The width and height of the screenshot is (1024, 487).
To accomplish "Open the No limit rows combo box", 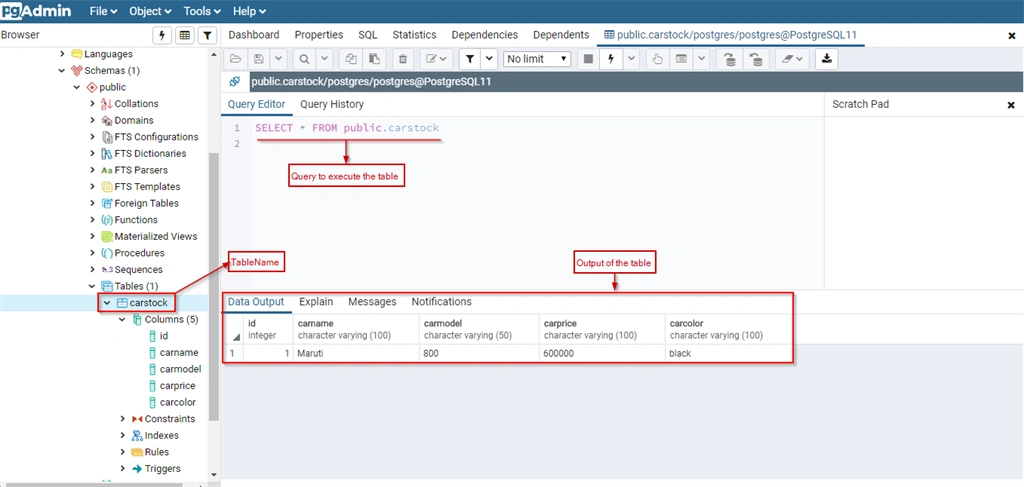I will 537,59.
